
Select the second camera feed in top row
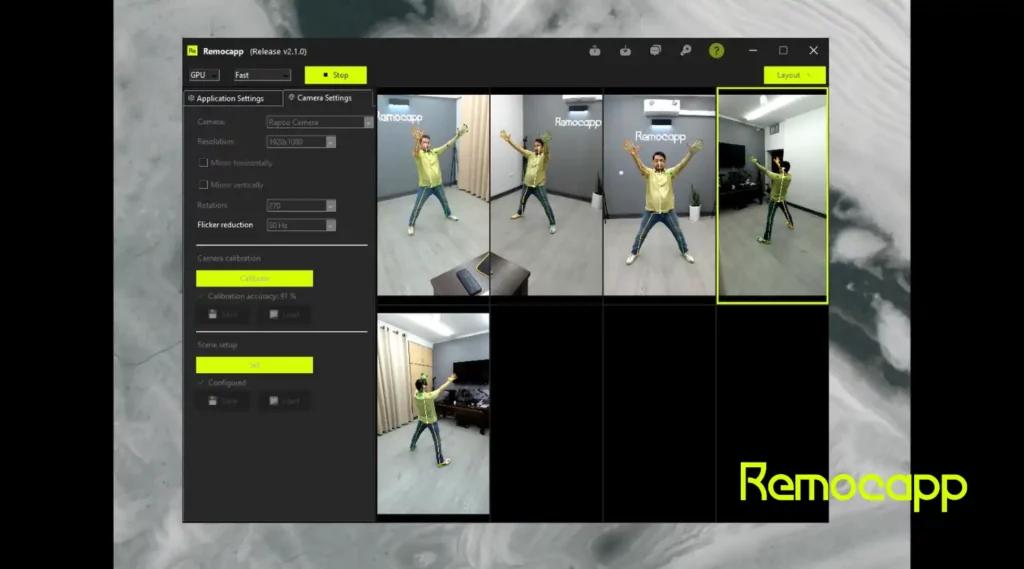tap(546, 195)
